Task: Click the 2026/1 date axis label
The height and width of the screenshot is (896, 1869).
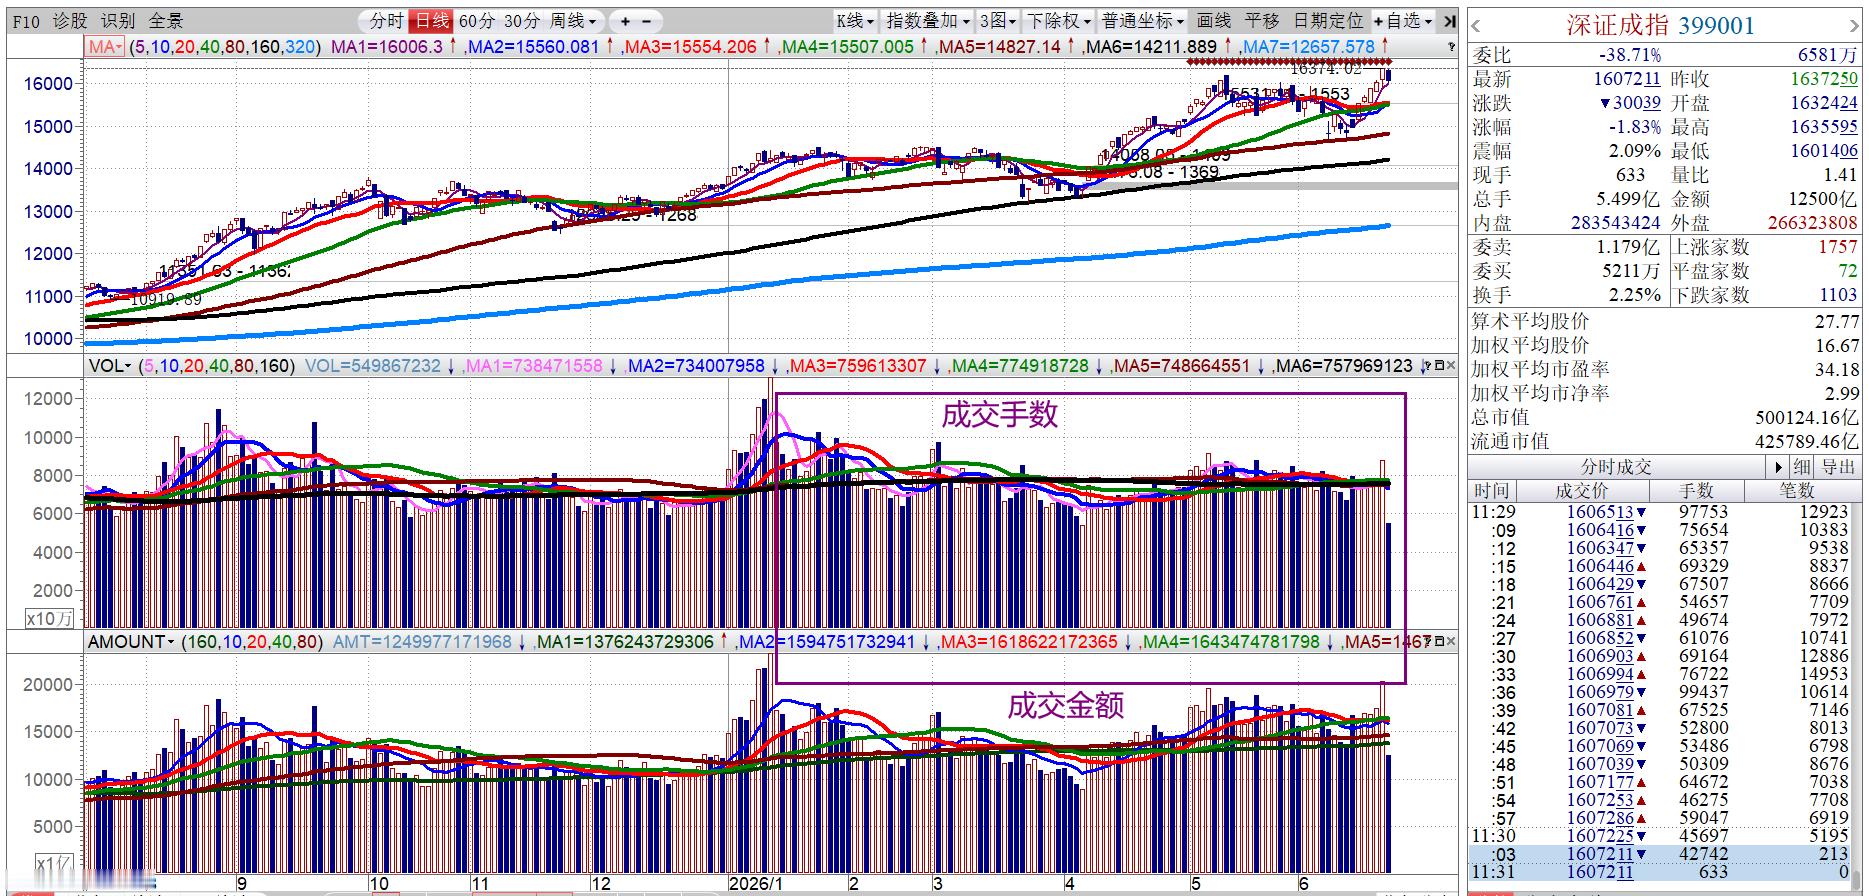Action: tap(756, 884)
